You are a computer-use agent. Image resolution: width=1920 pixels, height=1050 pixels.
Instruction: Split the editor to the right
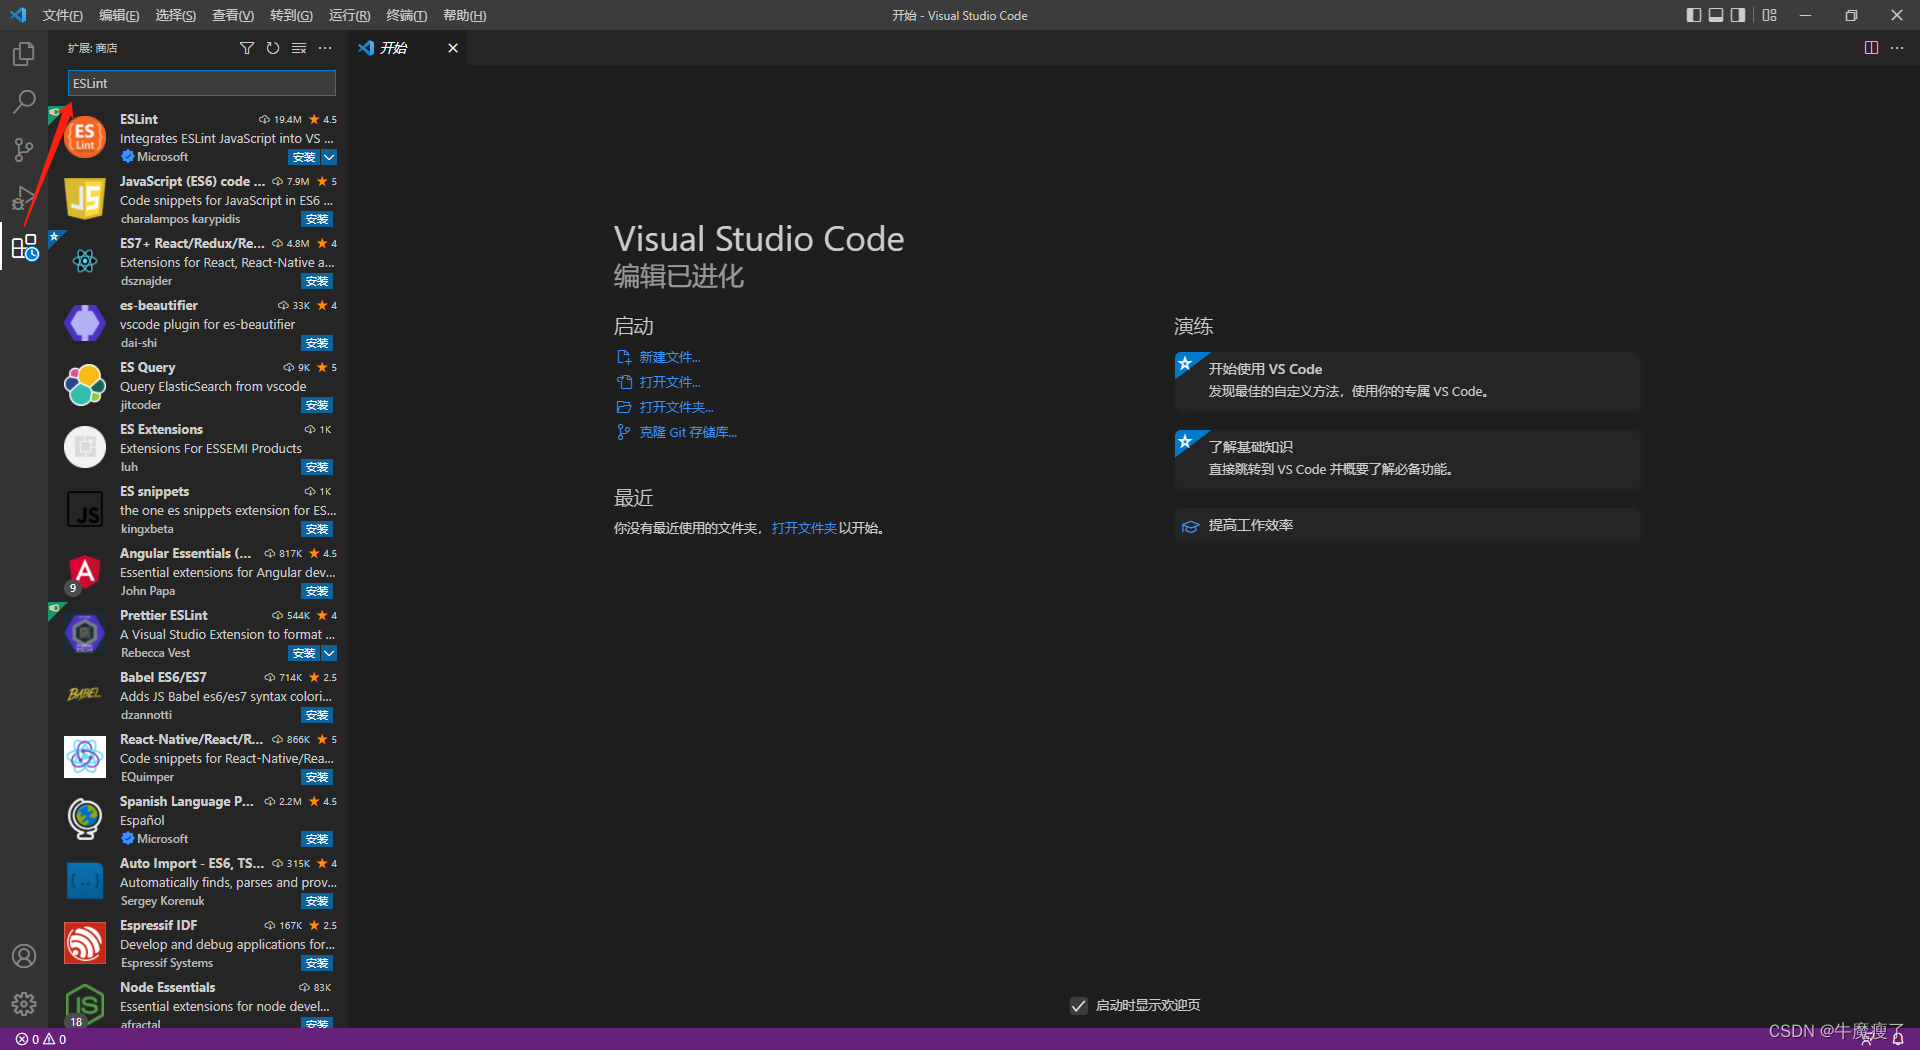(x=1871, y=48)
